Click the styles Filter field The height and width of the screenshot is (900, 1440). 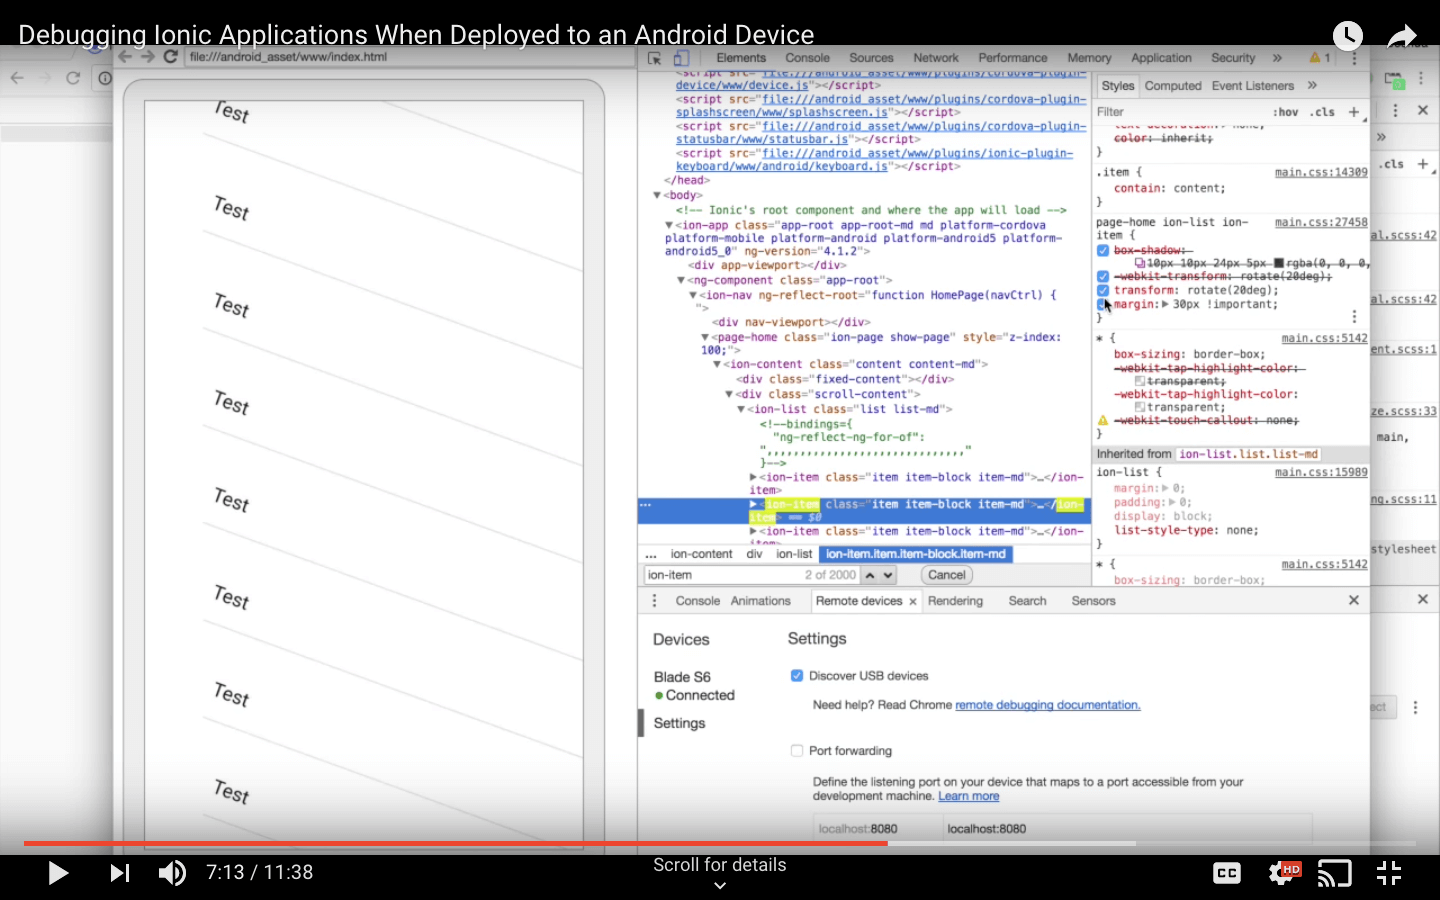pos(1180,112)
